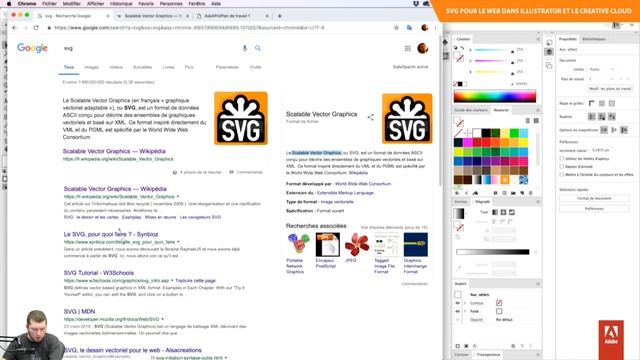This screenshot has width=640, height=360.
Task: Click the Format de document button
Action: click(594, 198)
